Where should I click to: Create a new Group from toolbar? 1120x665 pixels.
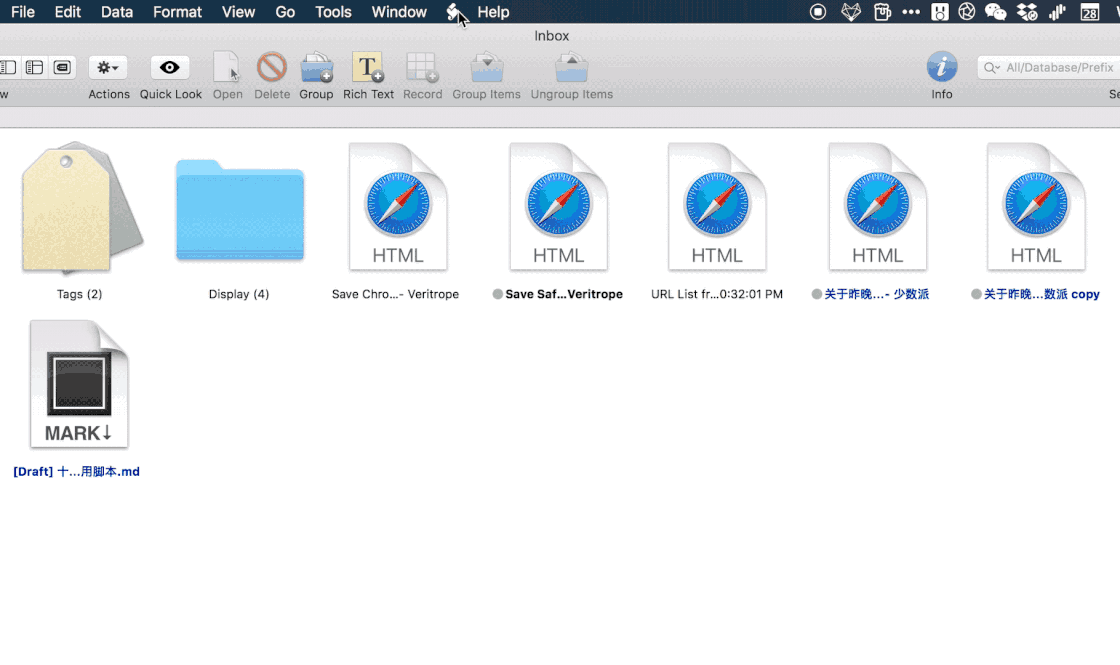pyautogui.click(x=316, y=67)
